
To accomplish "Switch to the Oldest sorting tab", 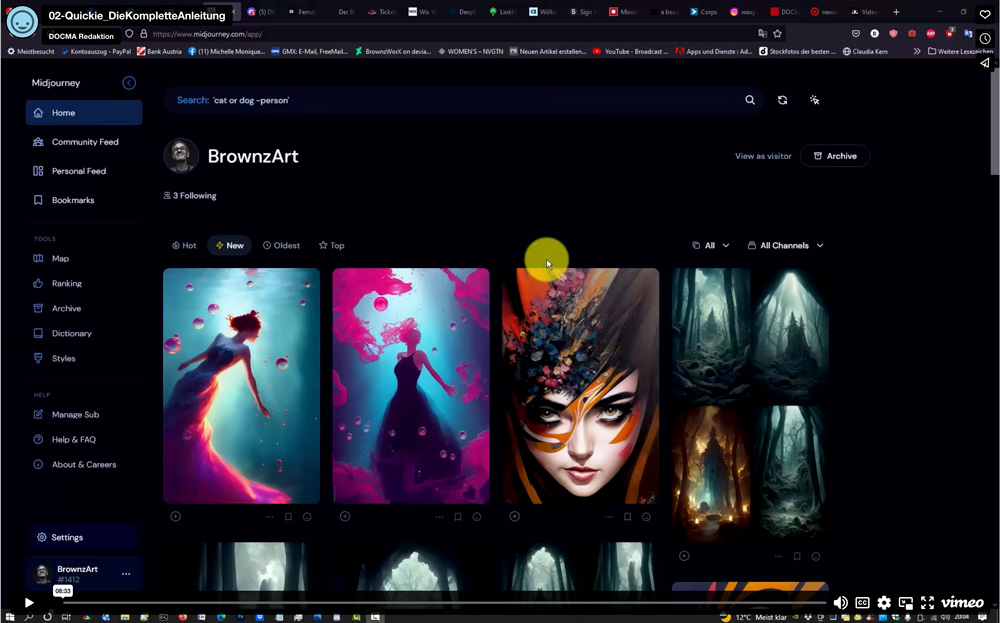I will coord(281,245).
